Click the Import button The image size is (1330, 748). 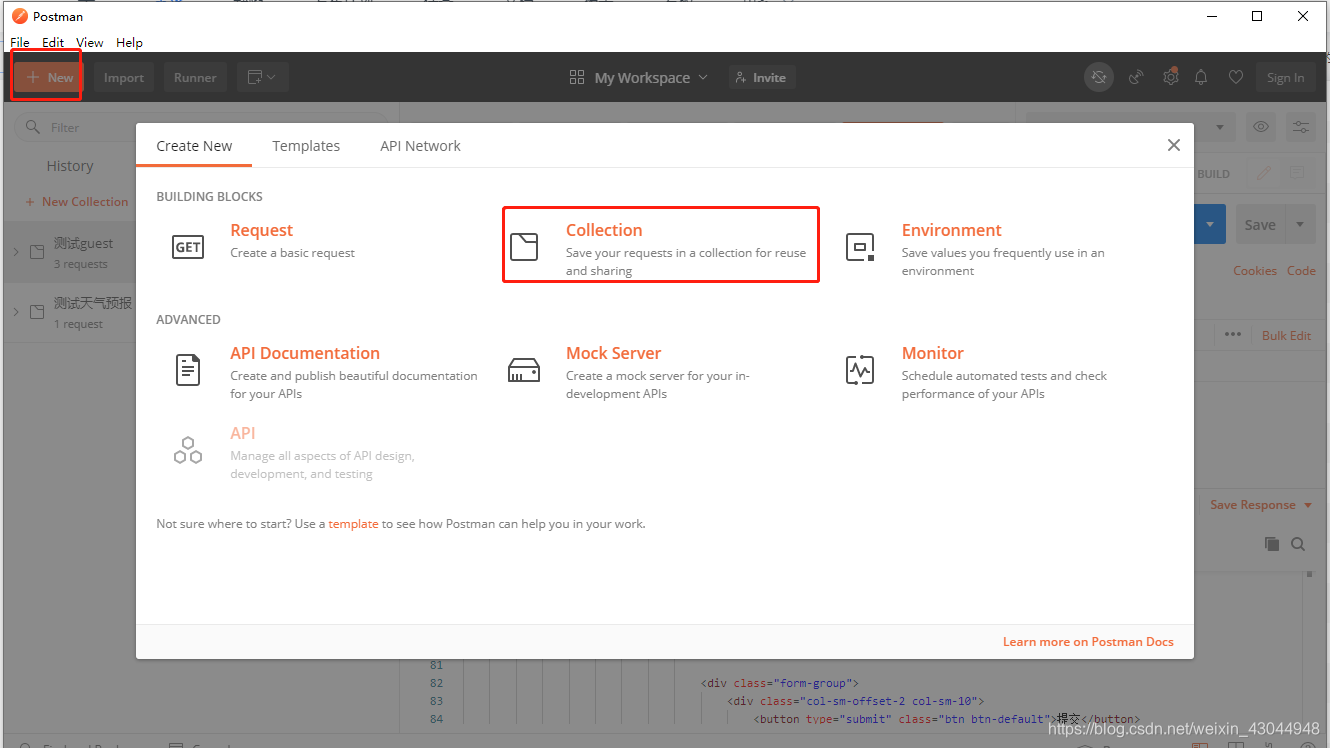[x=124, y=77]
